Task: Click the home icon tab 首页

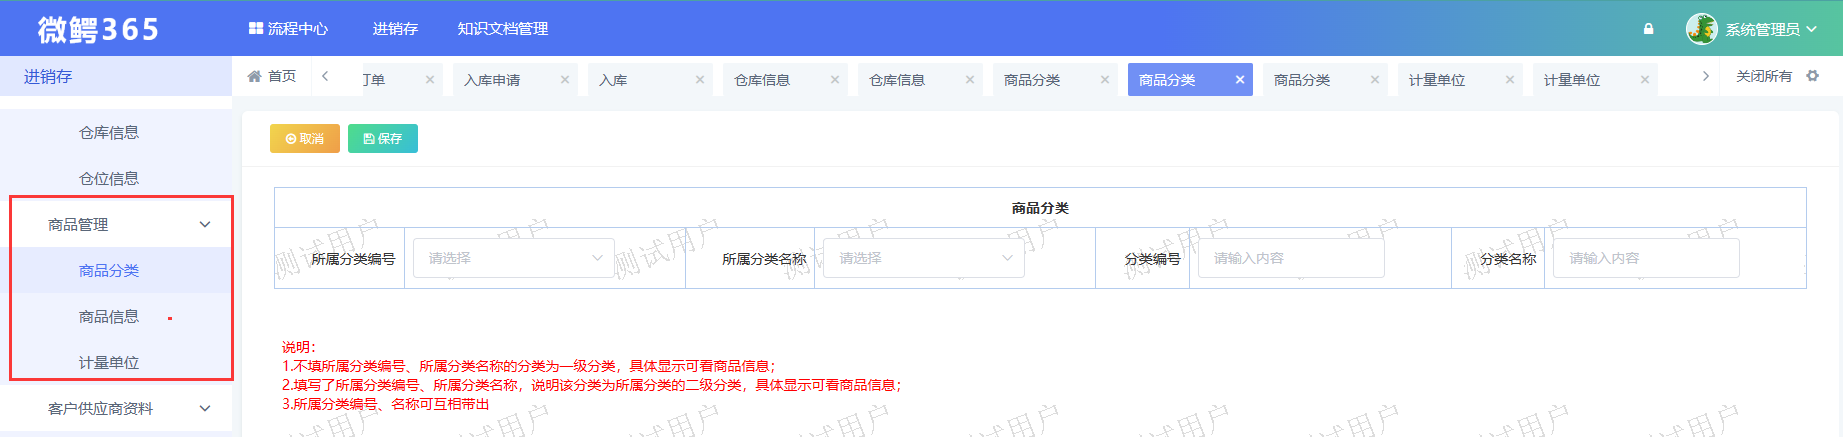Action: pos(272,77)
